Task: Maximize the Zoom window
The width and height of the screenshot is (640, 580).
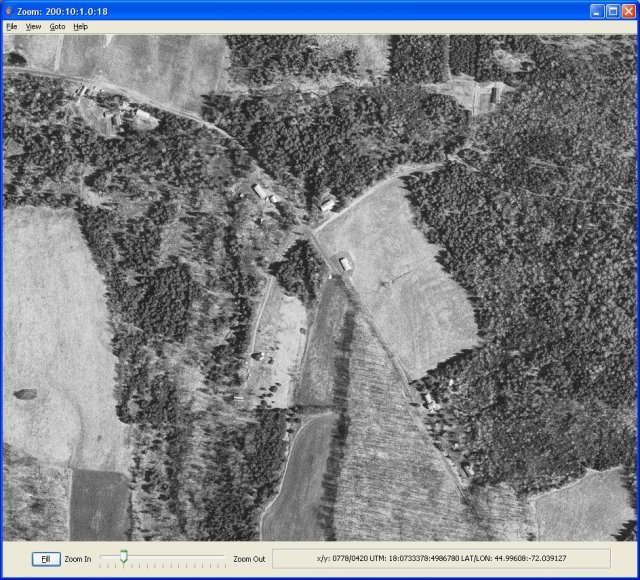Action: coord(612,10)
